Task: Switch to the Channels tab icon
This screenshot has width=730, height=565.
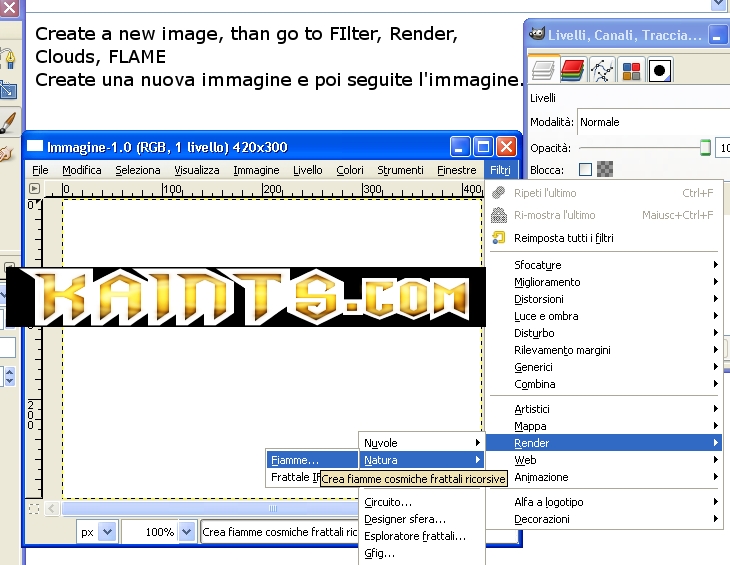Action: point(572,70)
